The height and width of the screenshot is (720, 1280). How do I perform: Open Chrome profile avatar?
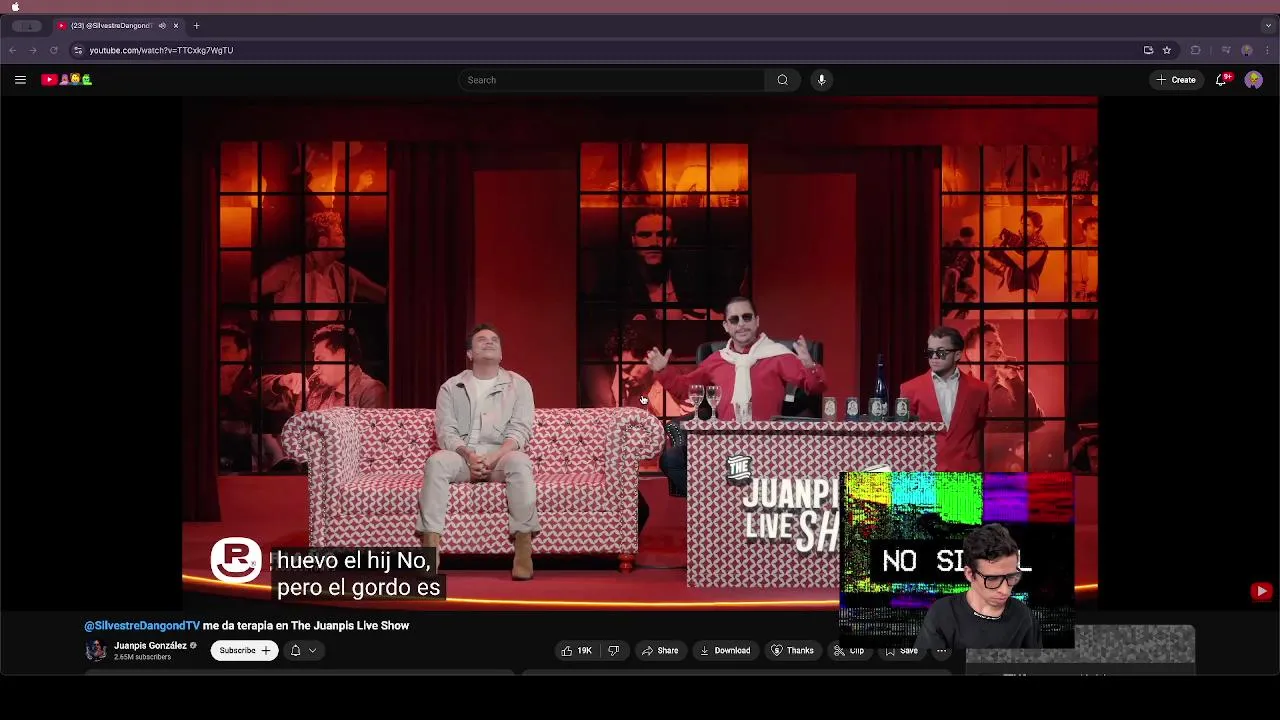click(1246, 50)
